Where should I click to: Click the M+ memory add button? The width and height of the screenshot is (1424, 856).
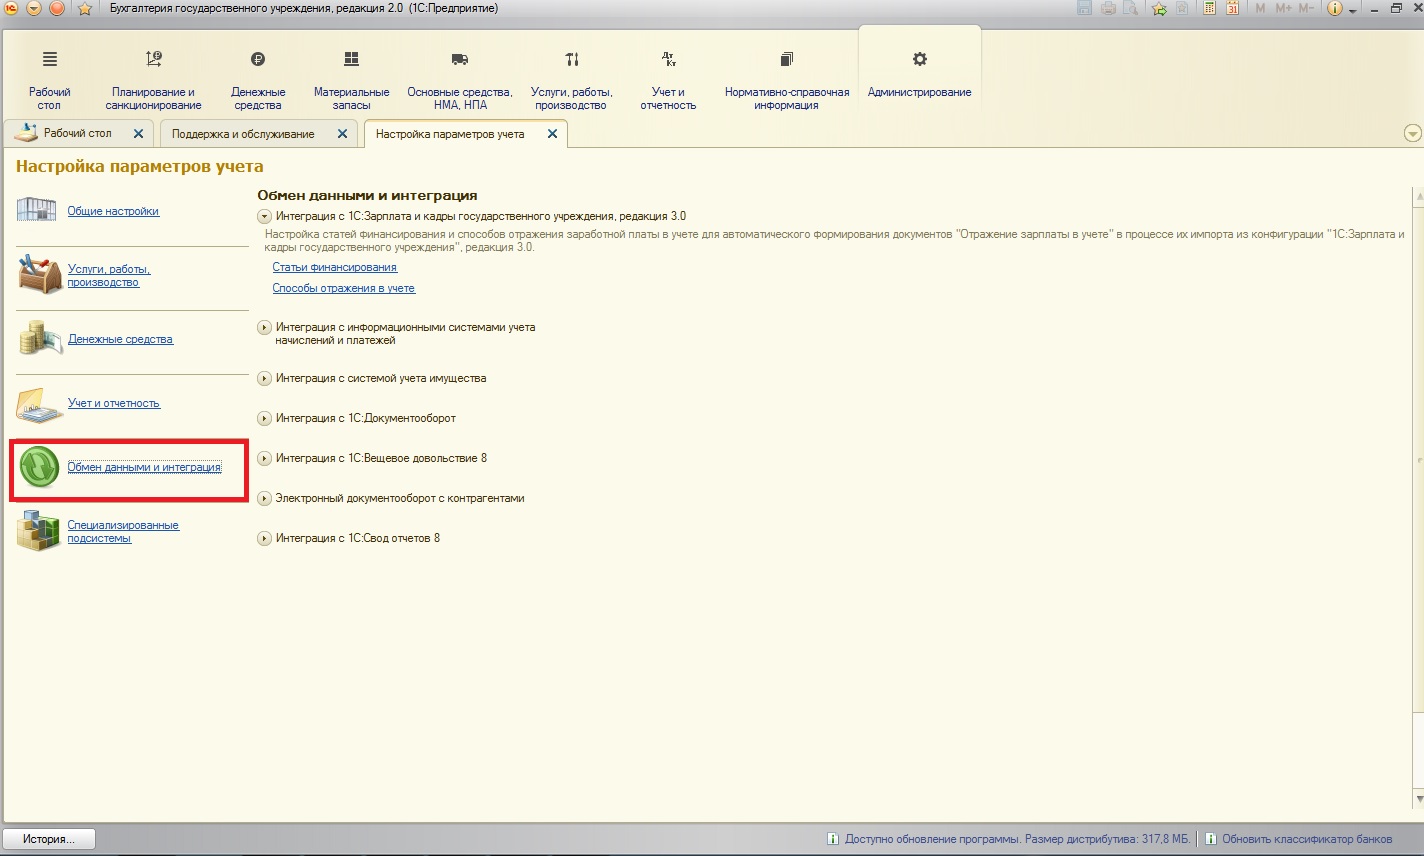point(1283,8)
